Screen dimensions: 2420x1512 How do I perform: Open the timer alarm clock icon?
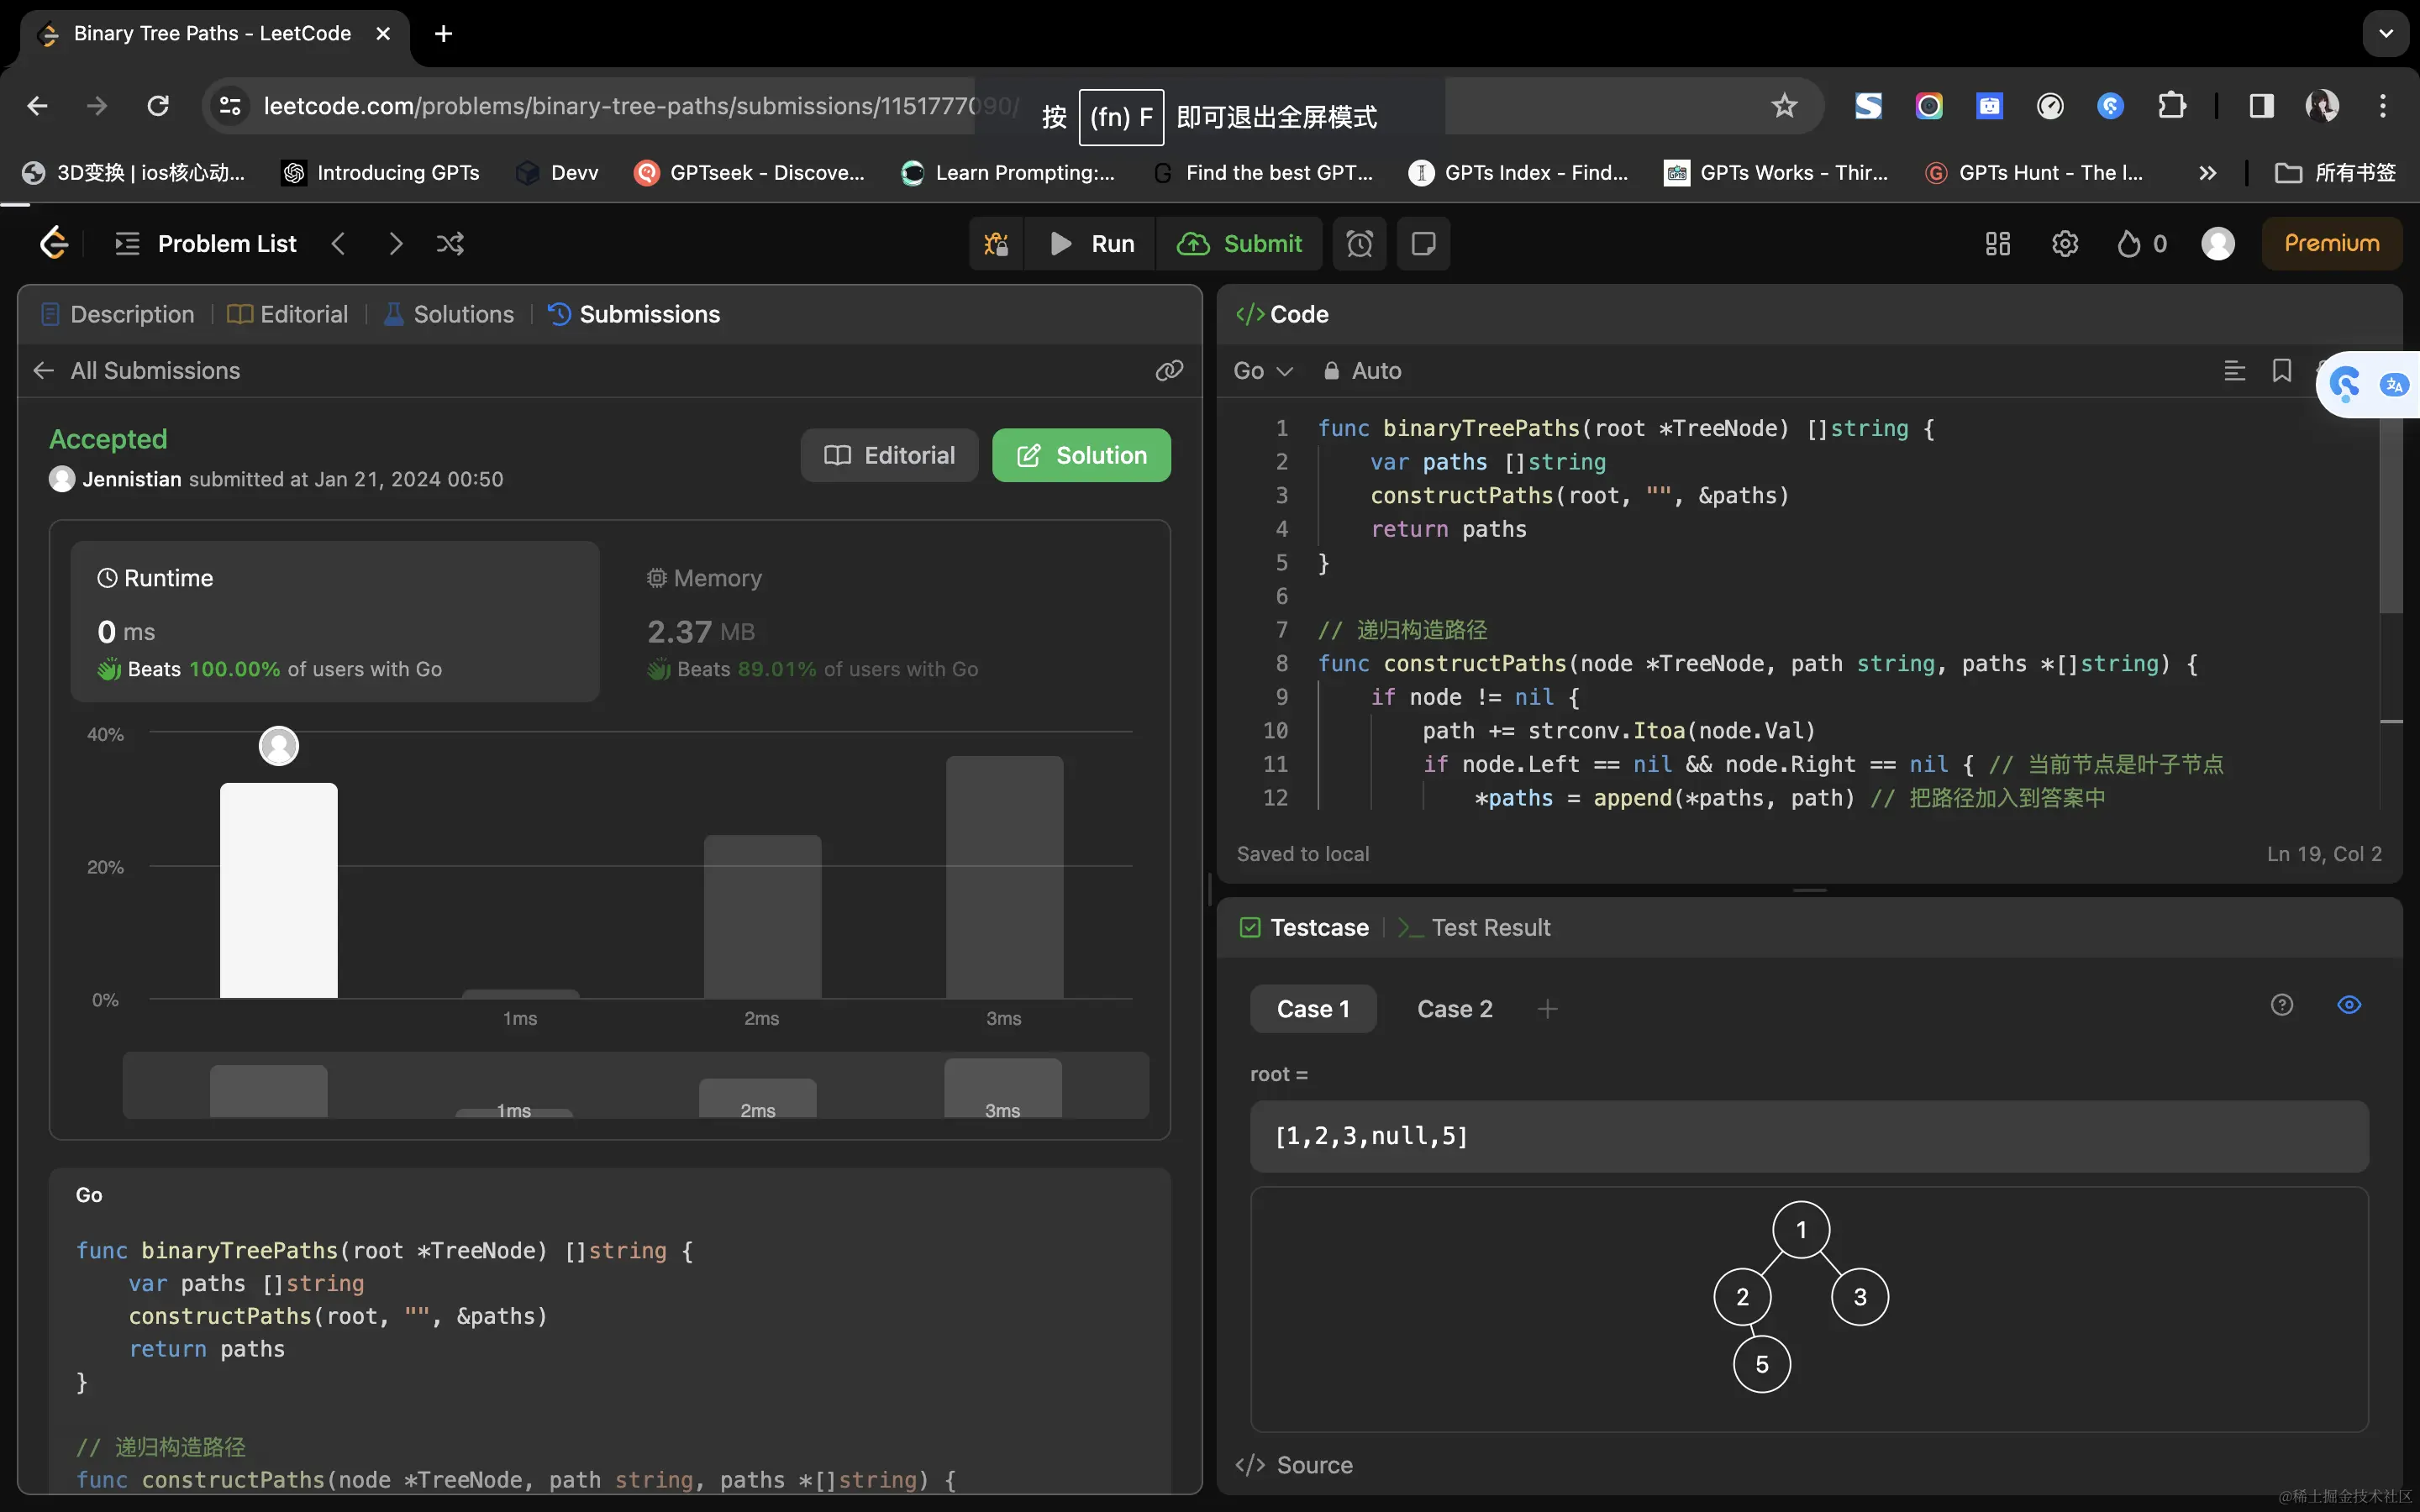(1359, 244)
